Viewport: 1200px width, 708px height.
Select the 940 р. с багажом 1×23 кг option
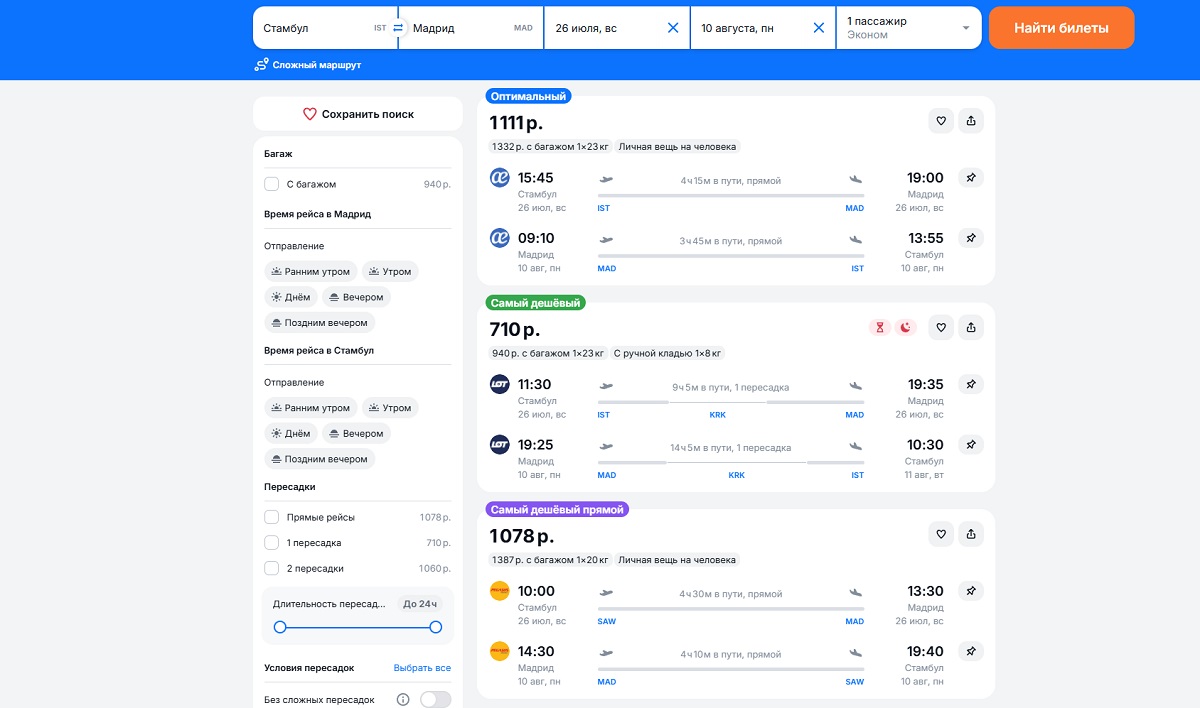(548, 353)
